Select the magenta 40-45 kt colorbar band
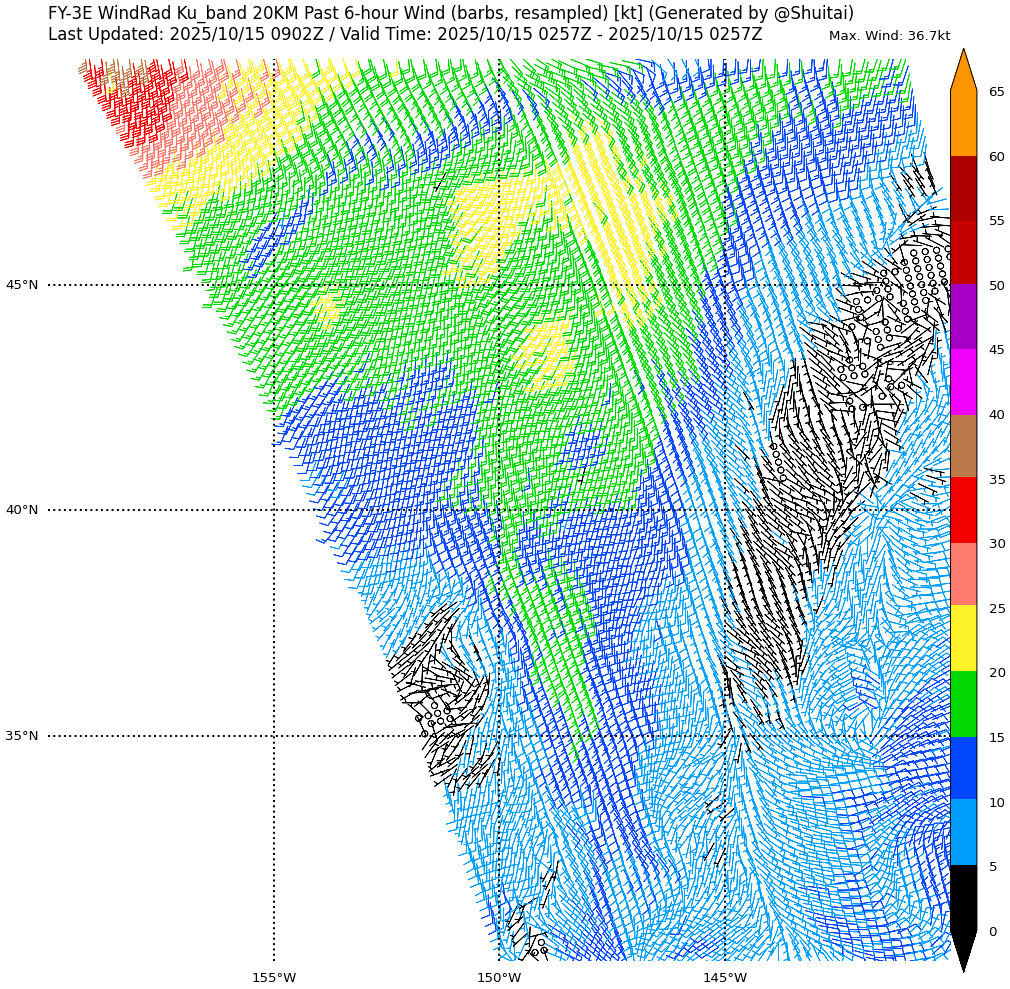 [963, 382]
